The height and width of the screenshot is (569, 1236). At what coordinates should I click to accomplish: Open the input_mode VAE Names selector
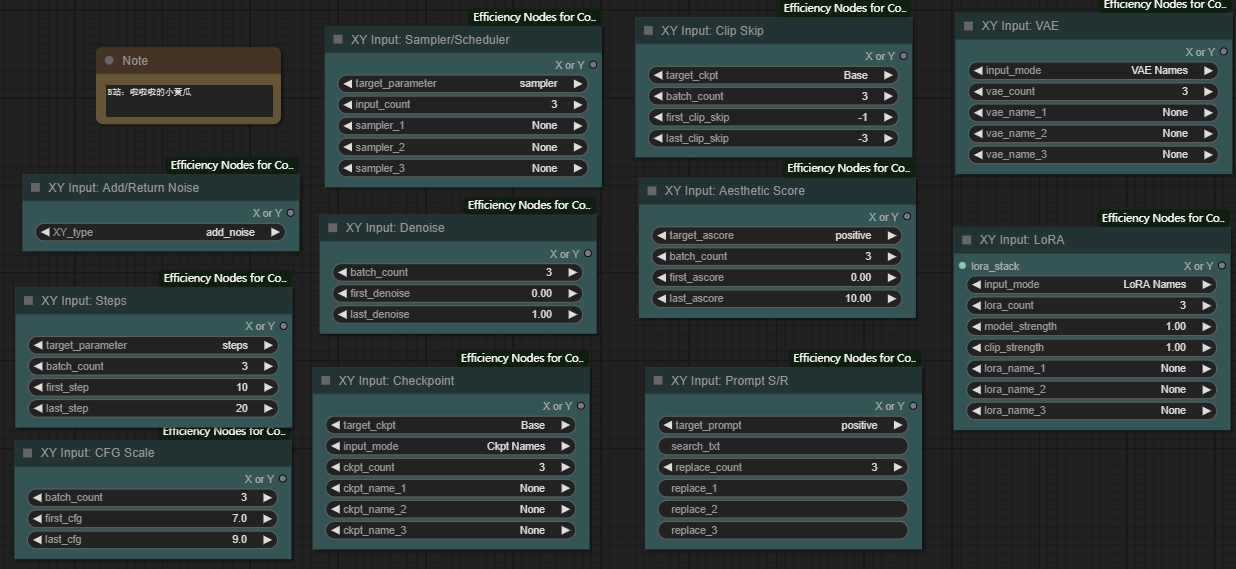pos(1092,71)
